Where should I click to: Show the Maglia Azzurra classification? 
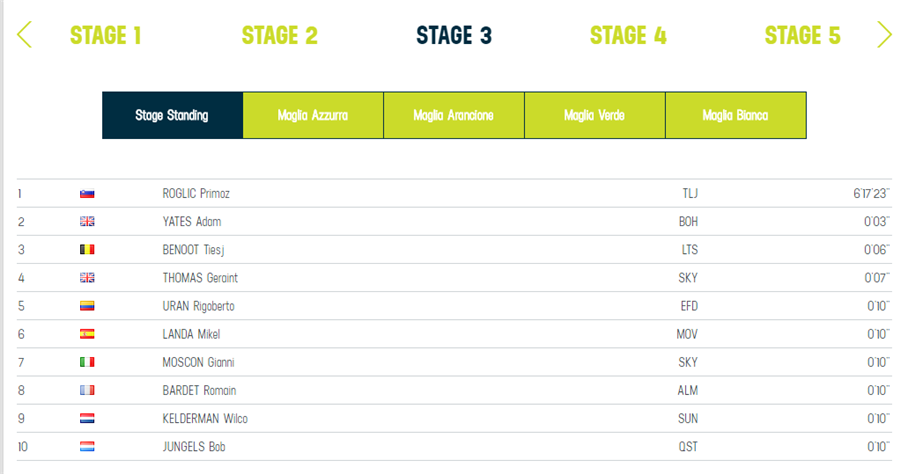[313, 116]
